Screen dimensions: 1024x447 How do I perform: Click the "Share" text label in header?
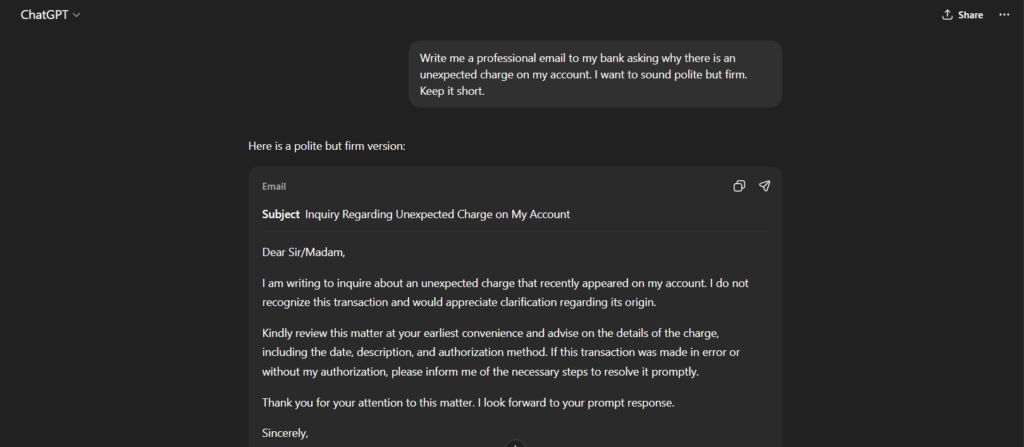coord(970,15)
